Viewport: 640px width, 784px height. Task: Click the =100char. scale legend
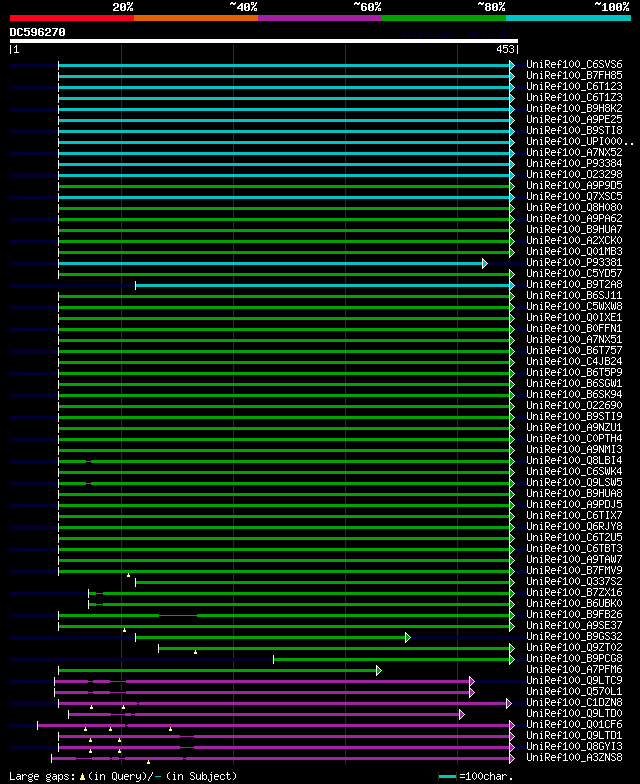476,776
